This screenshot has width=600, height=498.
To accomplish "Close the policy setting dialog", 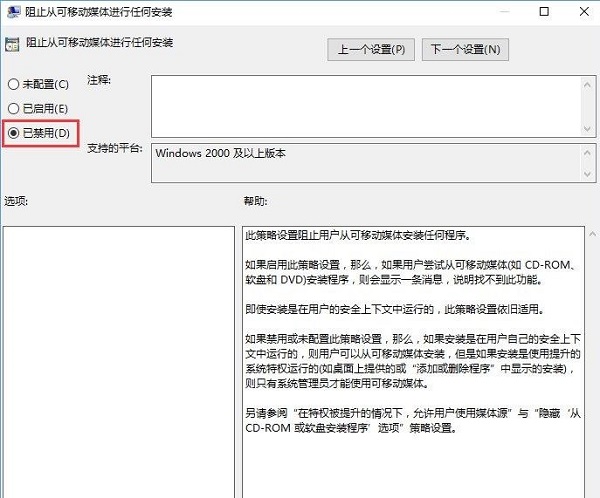I will [x=583, y=13].
